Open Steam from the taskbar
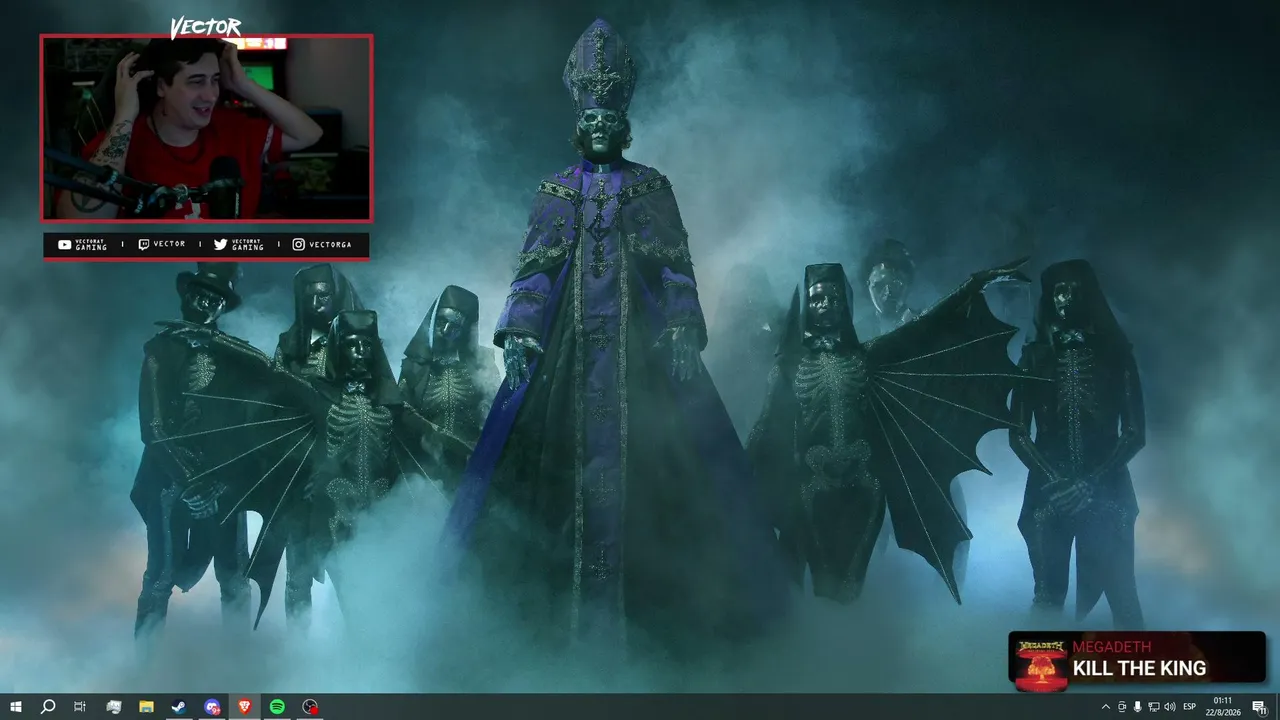This screenshot has height=720, width=1280. click(x=178, y=707)
